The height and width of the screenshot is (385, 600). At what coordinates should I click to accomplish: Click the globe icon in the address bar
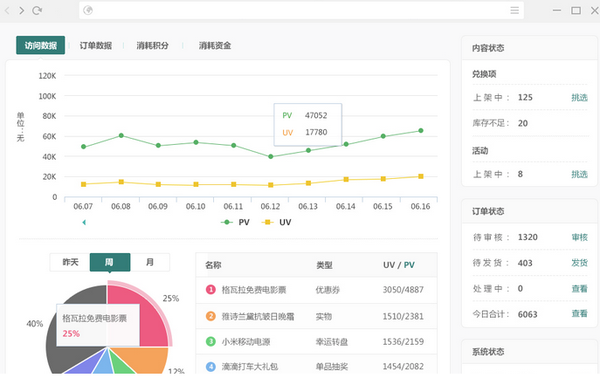(88, 10)
